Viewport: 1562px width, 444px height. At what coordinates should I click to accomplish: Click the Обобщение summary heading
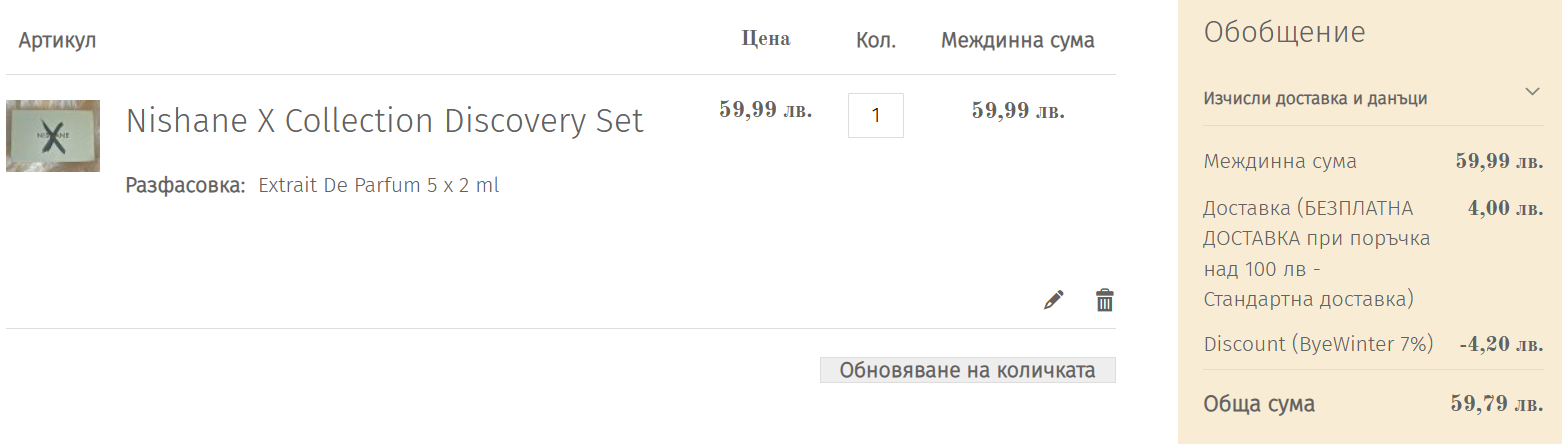coord(1284,33)
